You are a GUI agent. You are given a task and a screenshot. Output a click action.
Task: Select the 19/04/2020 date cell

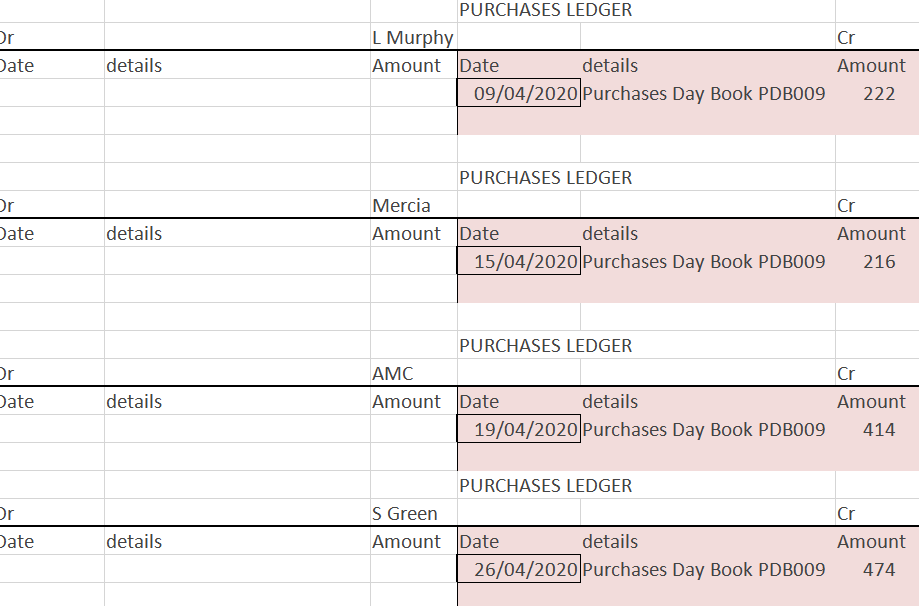519,430
